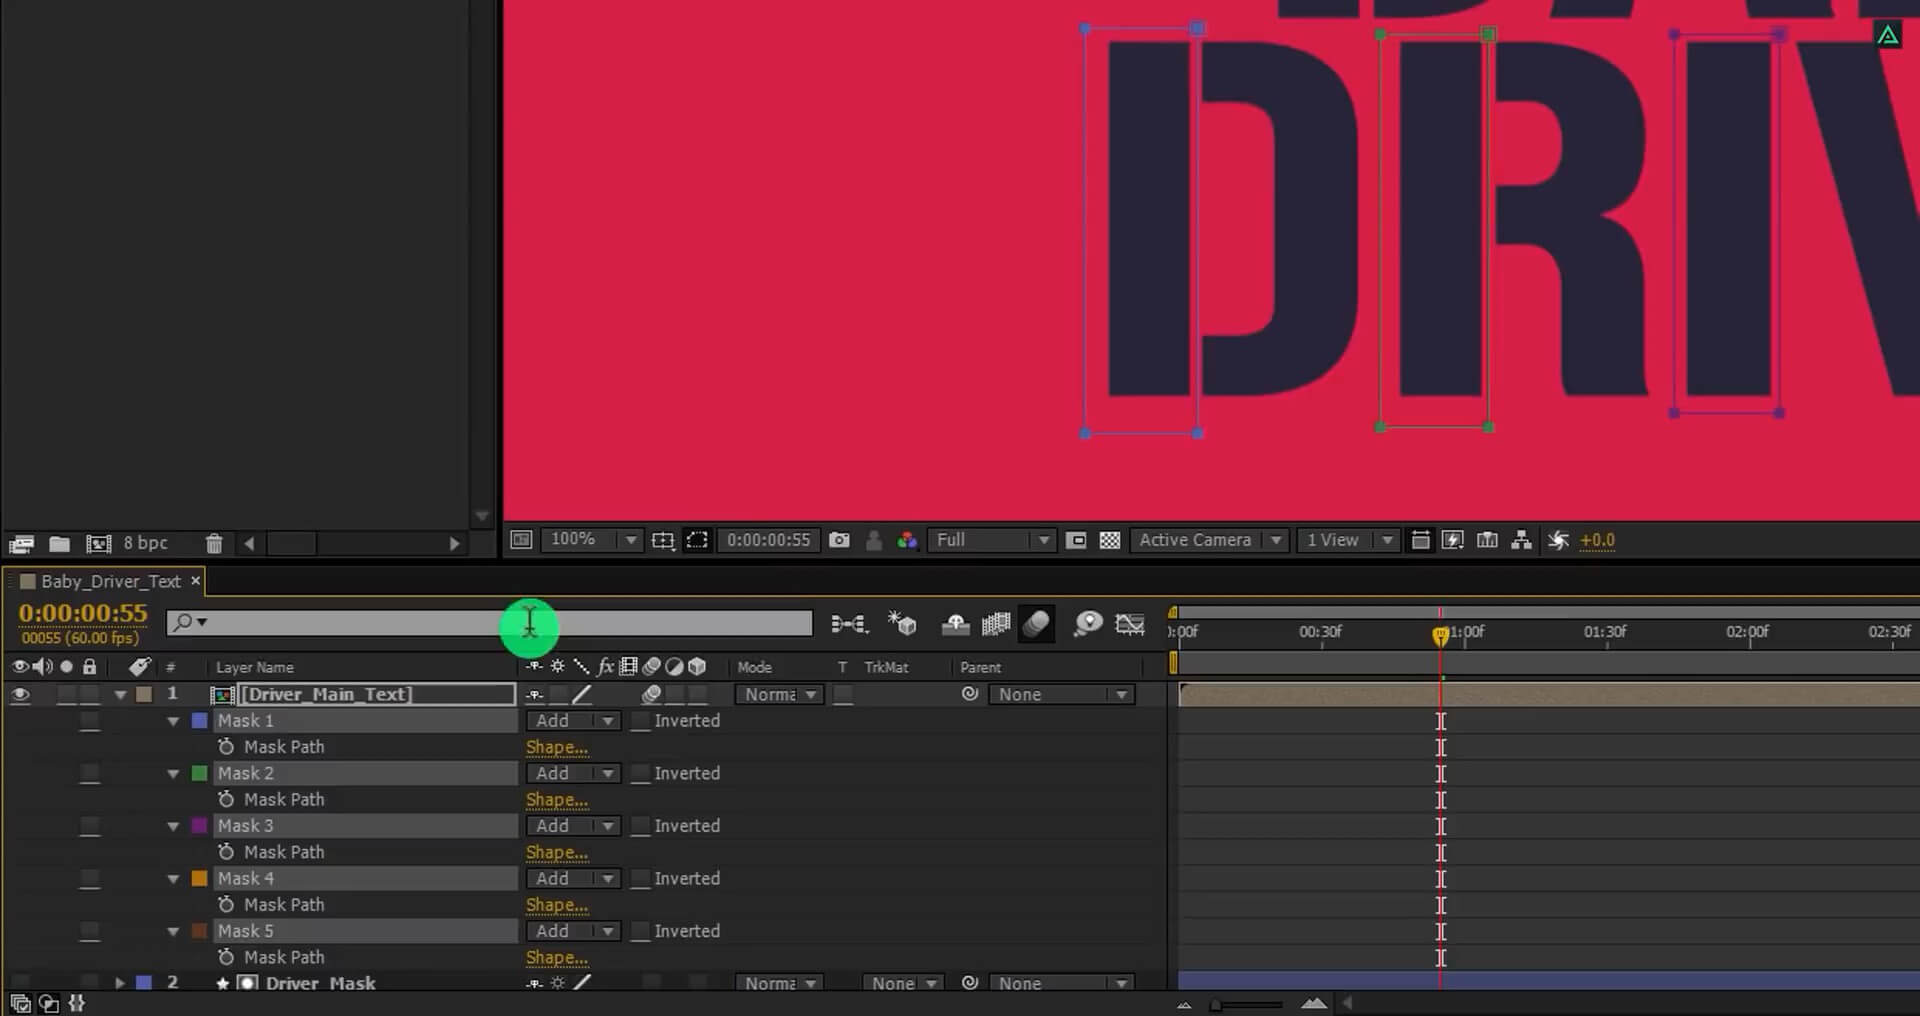Open Driver_Main_Text blending Mode dropdown
1920x1016 pixels.
[x=779, y=694]
